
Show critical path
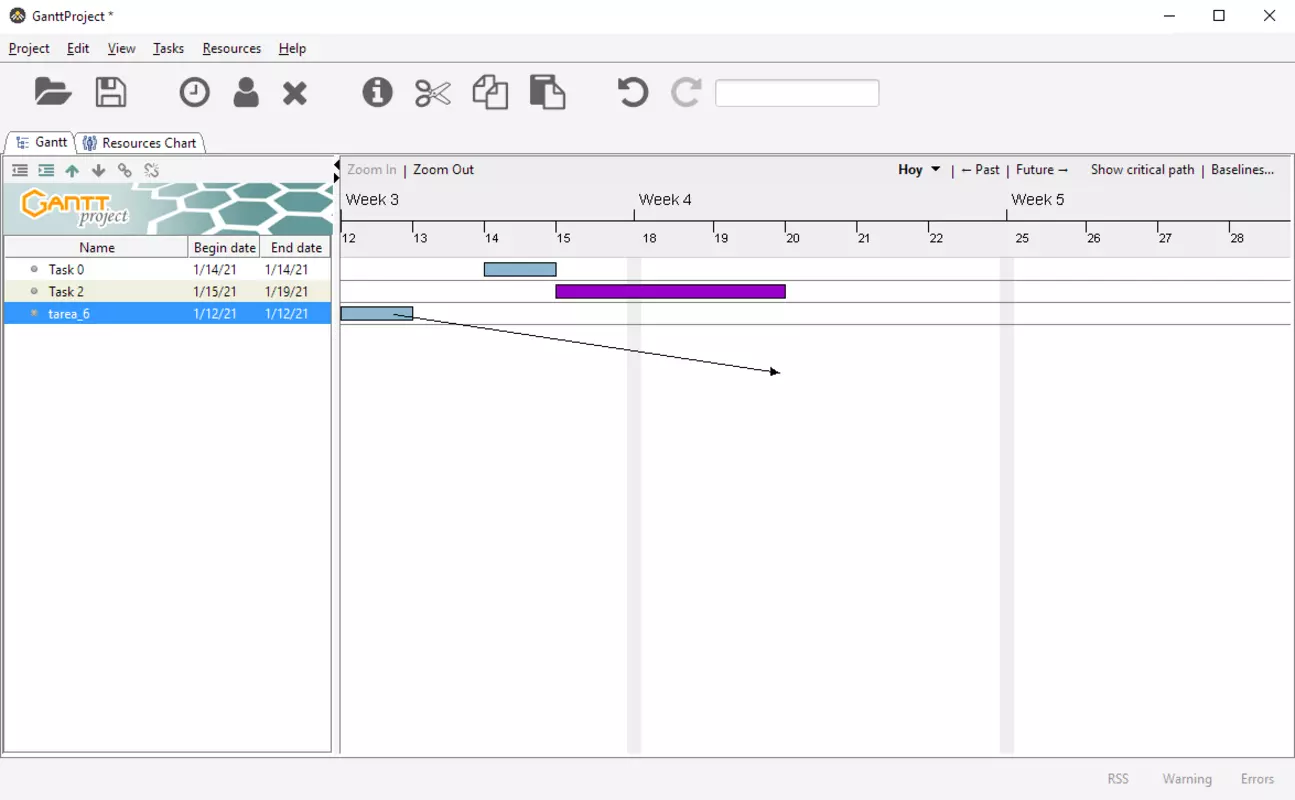tap(1142, 170)
